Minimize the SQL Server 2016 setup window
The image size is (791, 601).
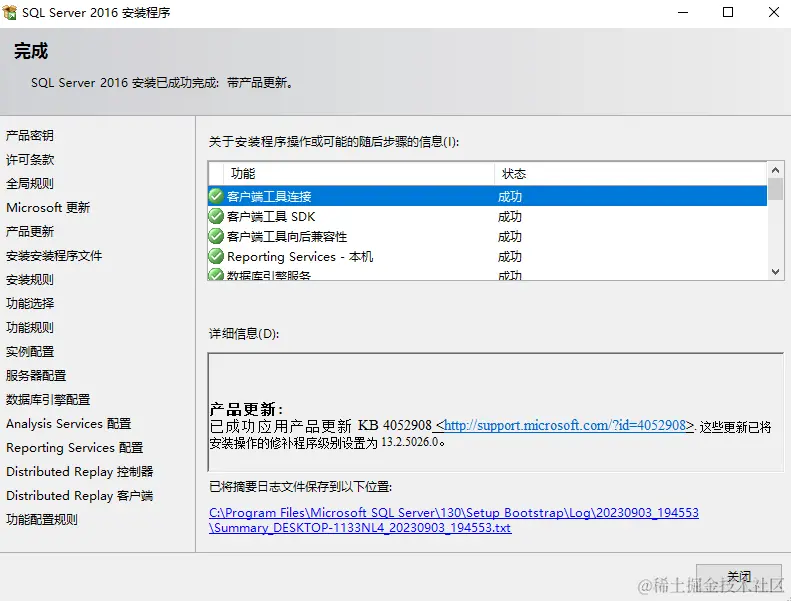pos(683,12)
